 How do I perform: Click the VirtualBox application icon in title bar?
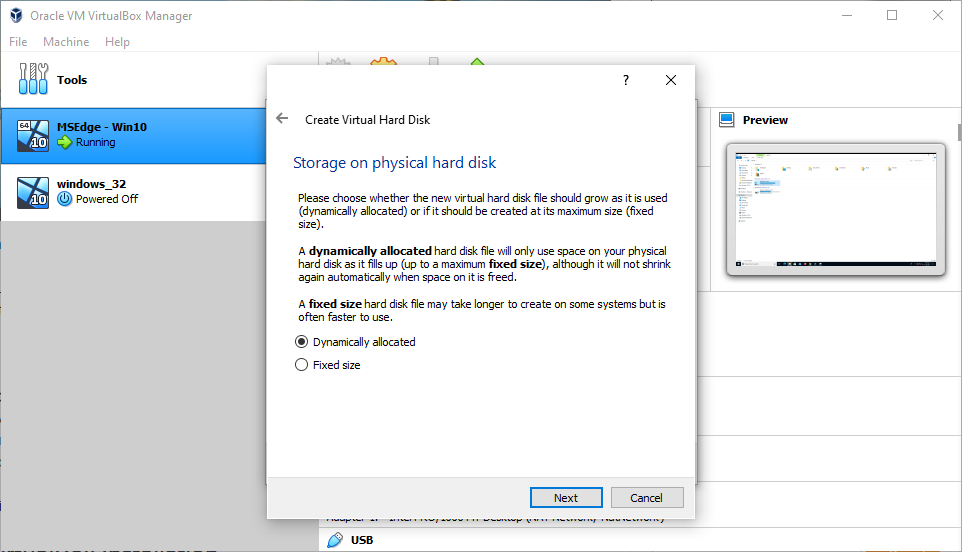pos(16,15)
